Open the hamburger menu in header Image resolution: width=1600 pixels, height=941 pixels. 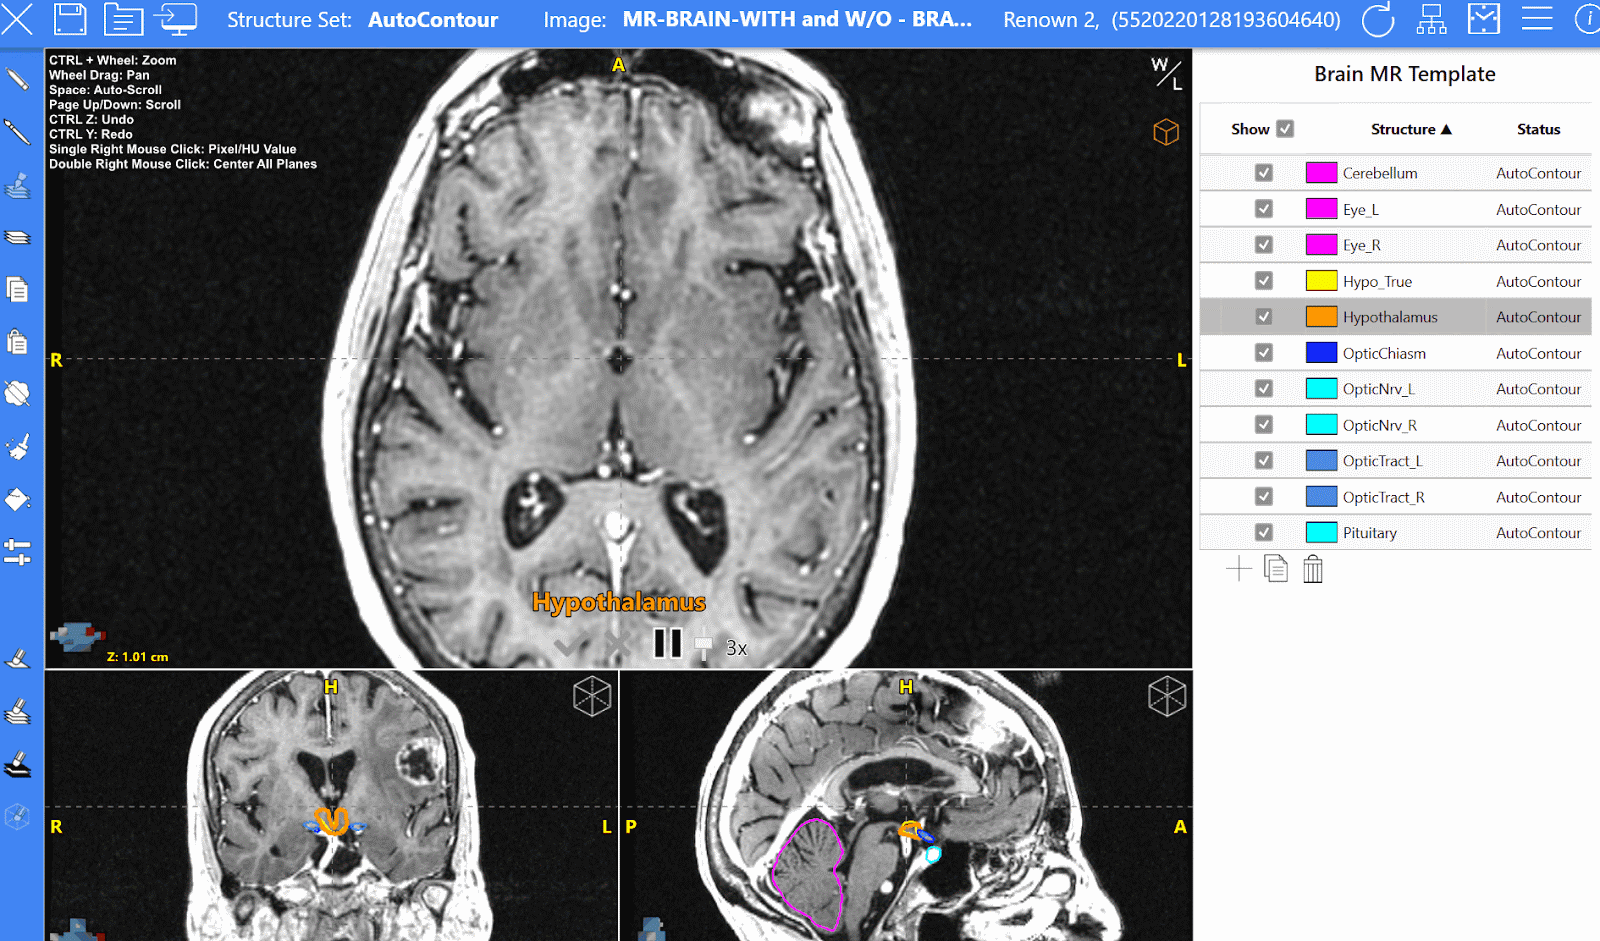click(1537, 19)
